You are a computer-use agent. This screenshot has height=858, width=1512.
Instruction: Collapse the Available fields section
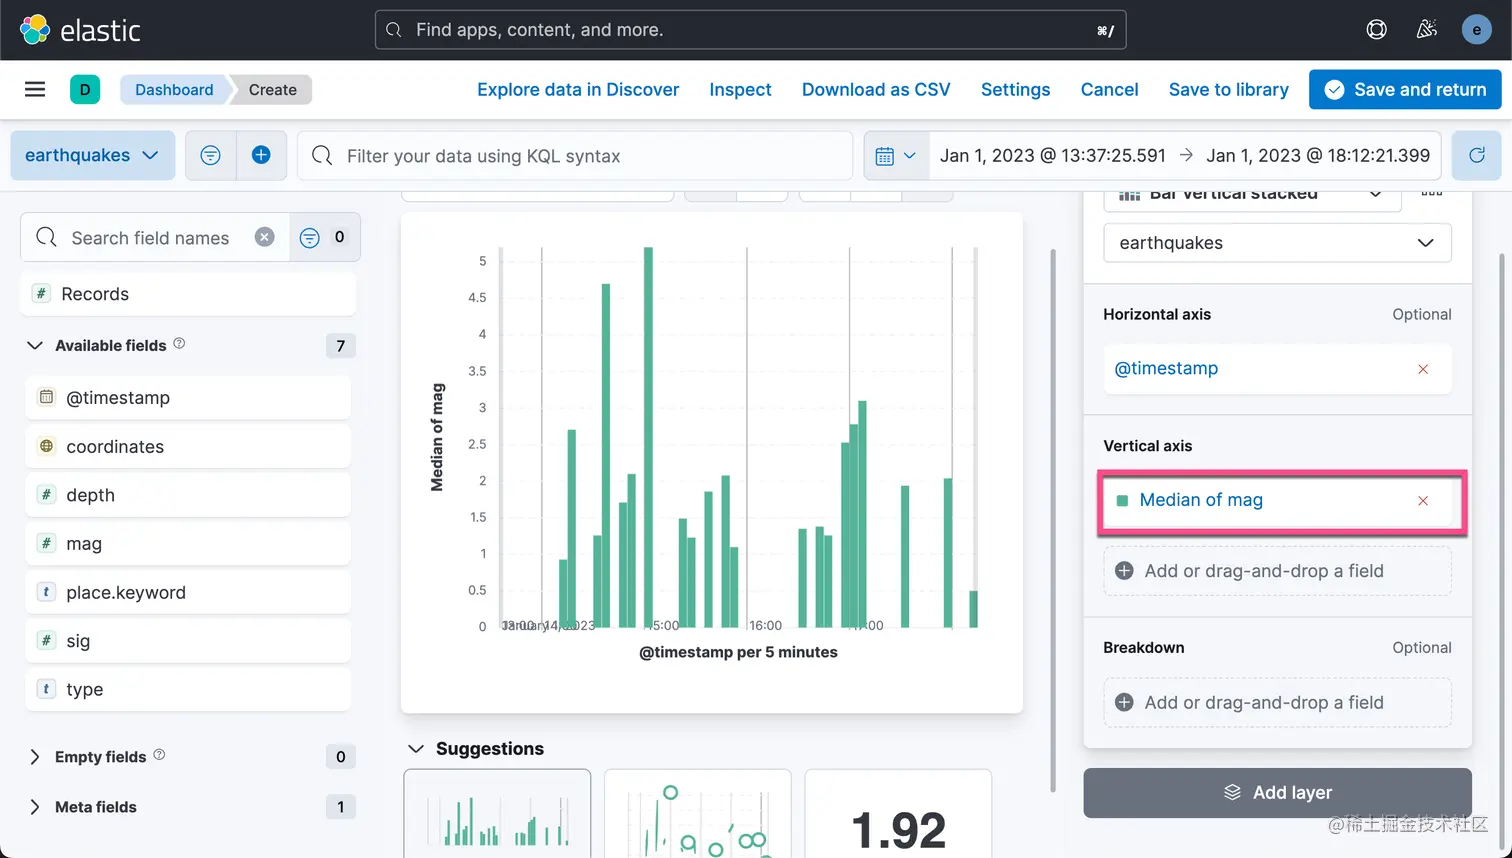[x=35, y=345]
